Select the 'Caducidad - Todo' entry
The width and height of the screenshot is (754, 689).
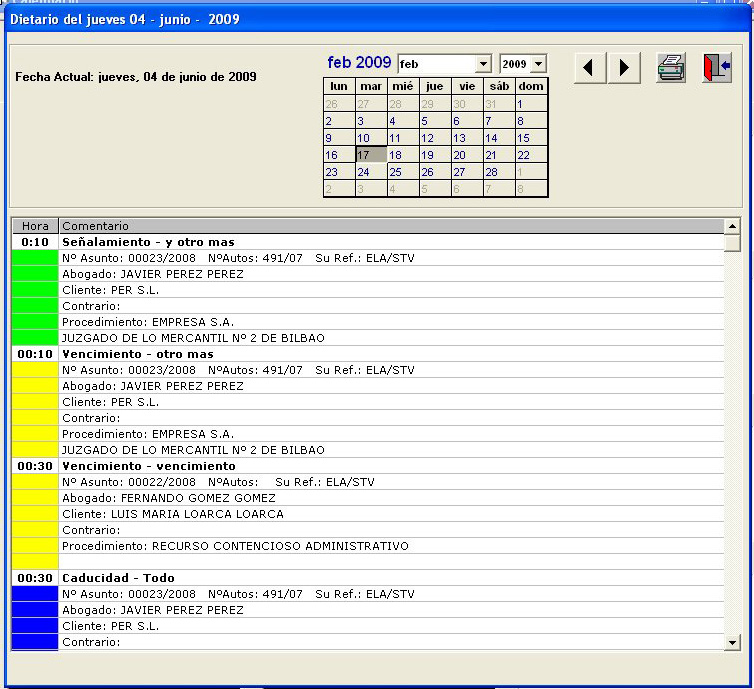(118, 578)
